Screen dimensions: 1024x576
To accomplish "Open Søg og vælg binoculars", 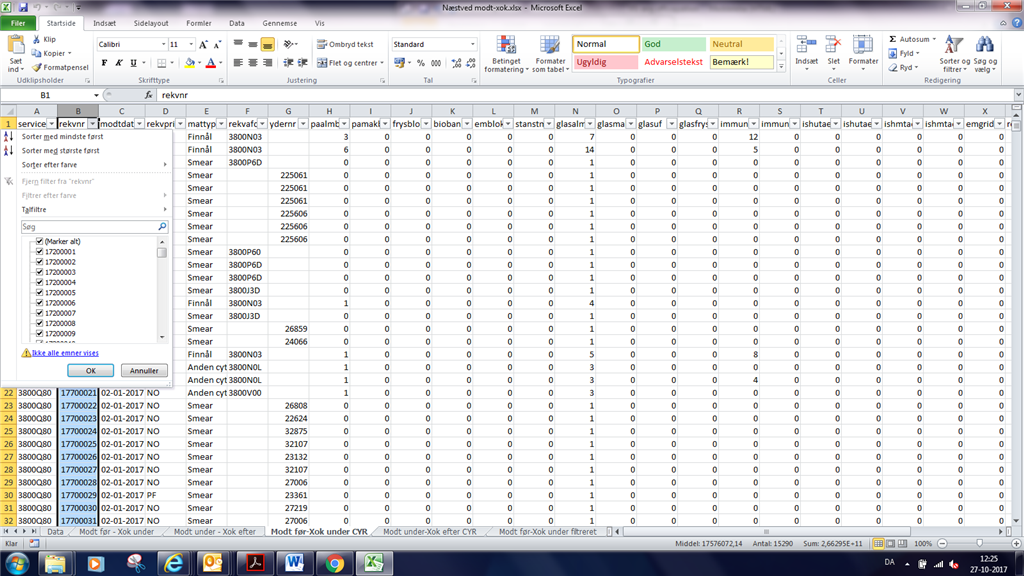I will pyautogui.click(x=984, y=54).
